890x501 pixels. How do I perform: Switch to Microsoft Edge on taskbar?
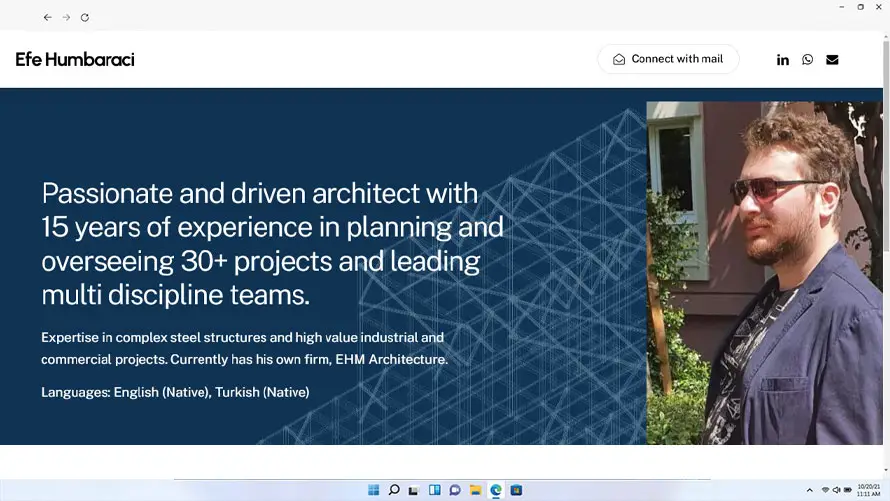(x=496, y=490)
